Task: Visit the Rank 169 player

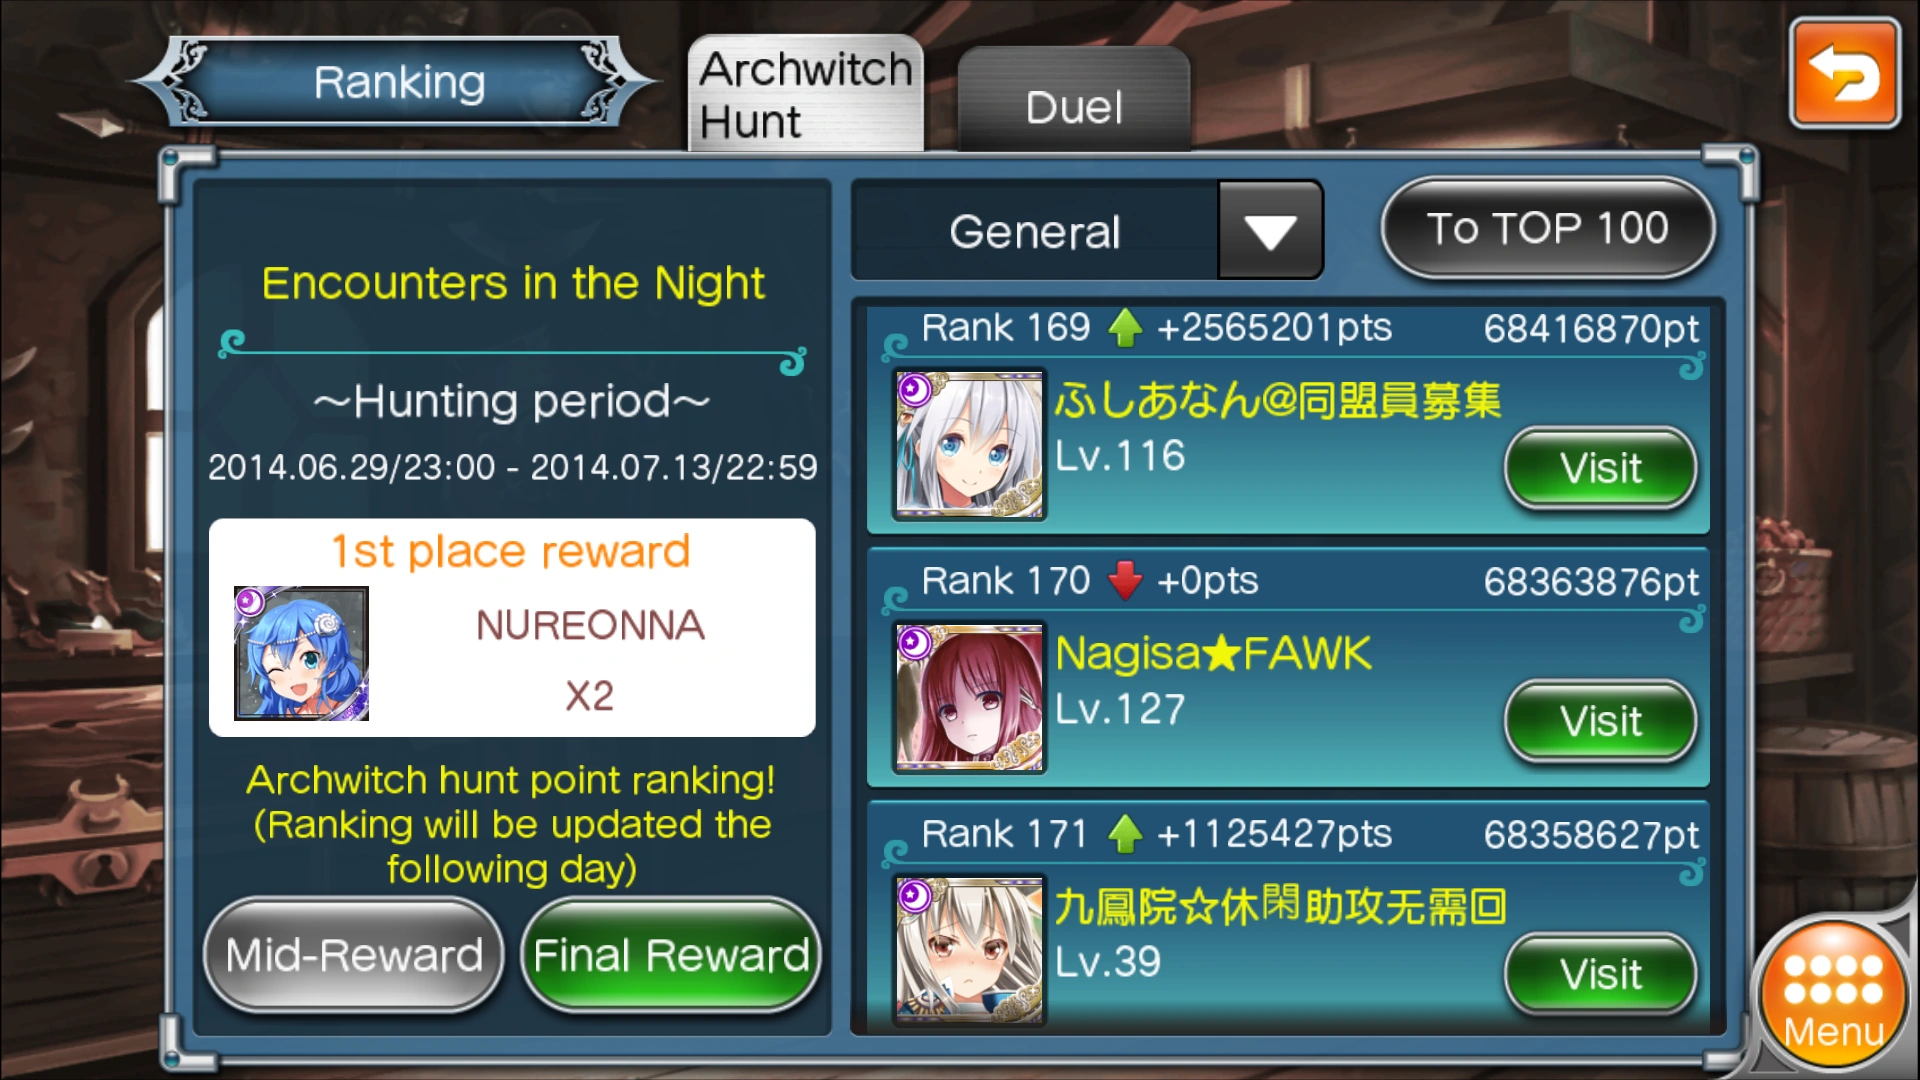Action: (x=1601, y=468)
